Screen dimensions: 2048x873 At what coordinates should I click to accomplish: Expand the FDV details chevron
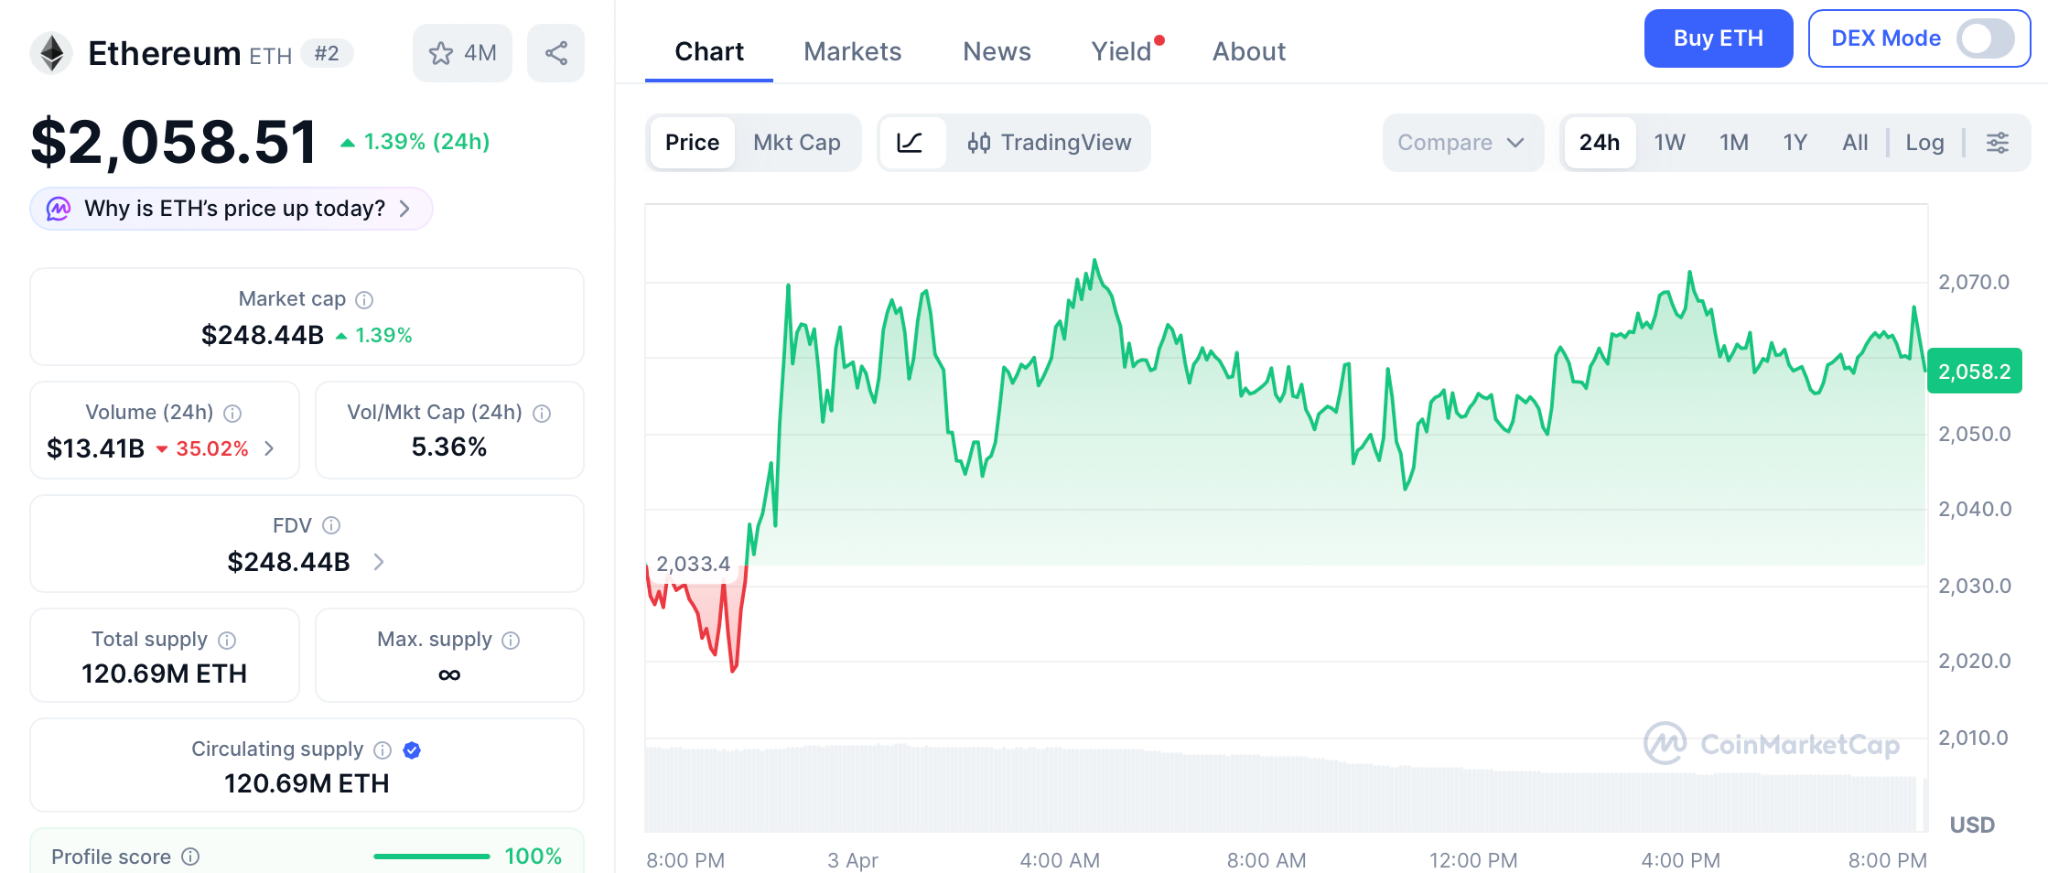click(x=379, y=562)
